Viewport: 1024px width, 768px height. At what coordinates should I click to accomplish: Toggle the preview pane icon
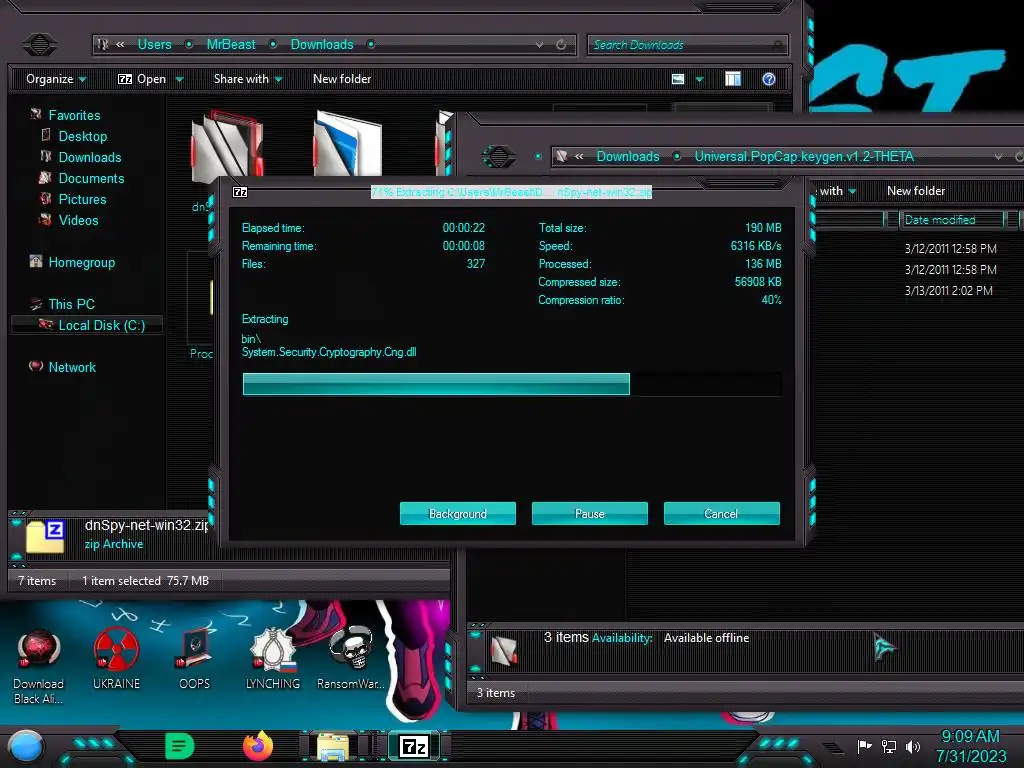click(733, 79)
